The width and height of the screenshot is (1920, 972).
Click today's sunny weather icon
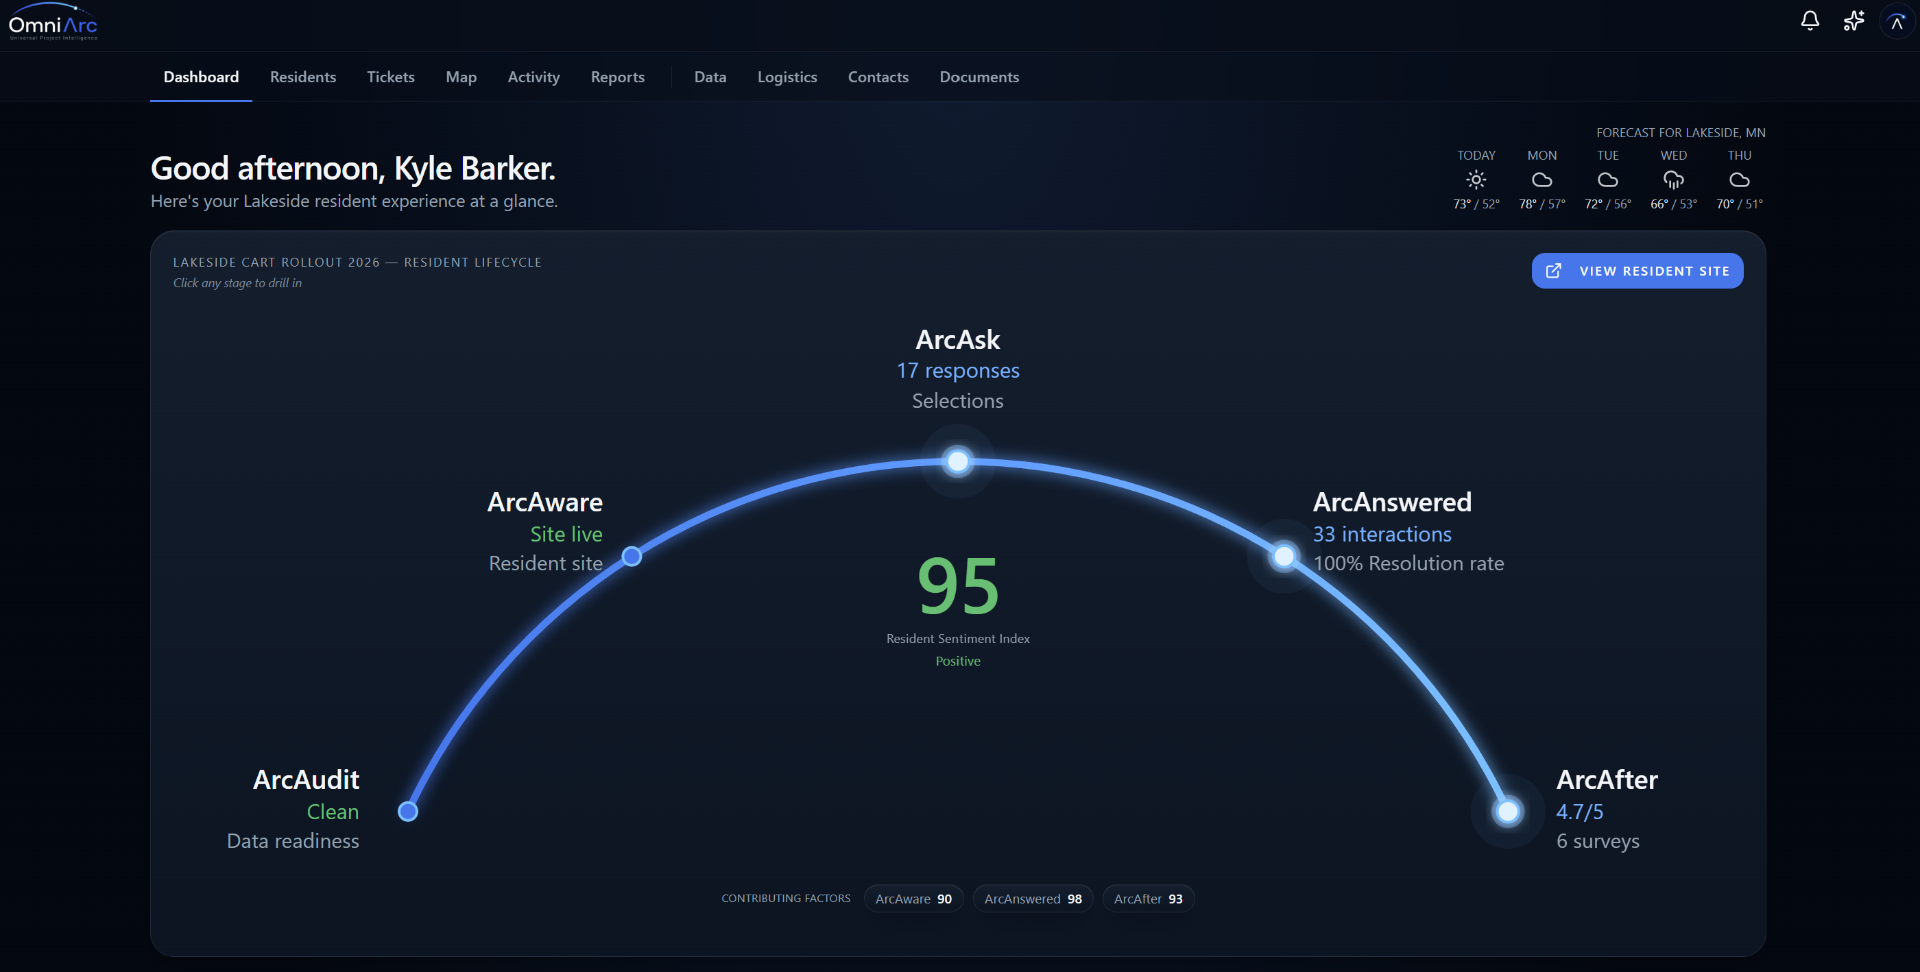click(1476, 180)
